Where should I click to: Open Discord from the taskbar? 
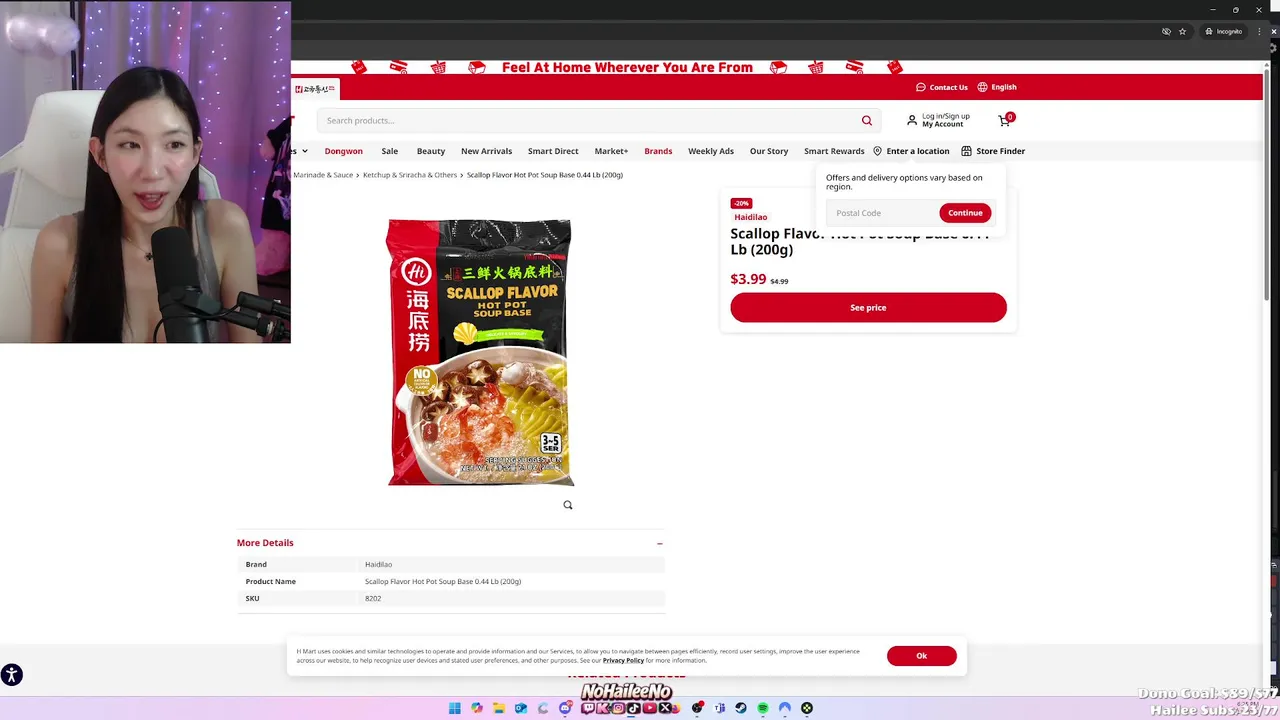[565, 708]
